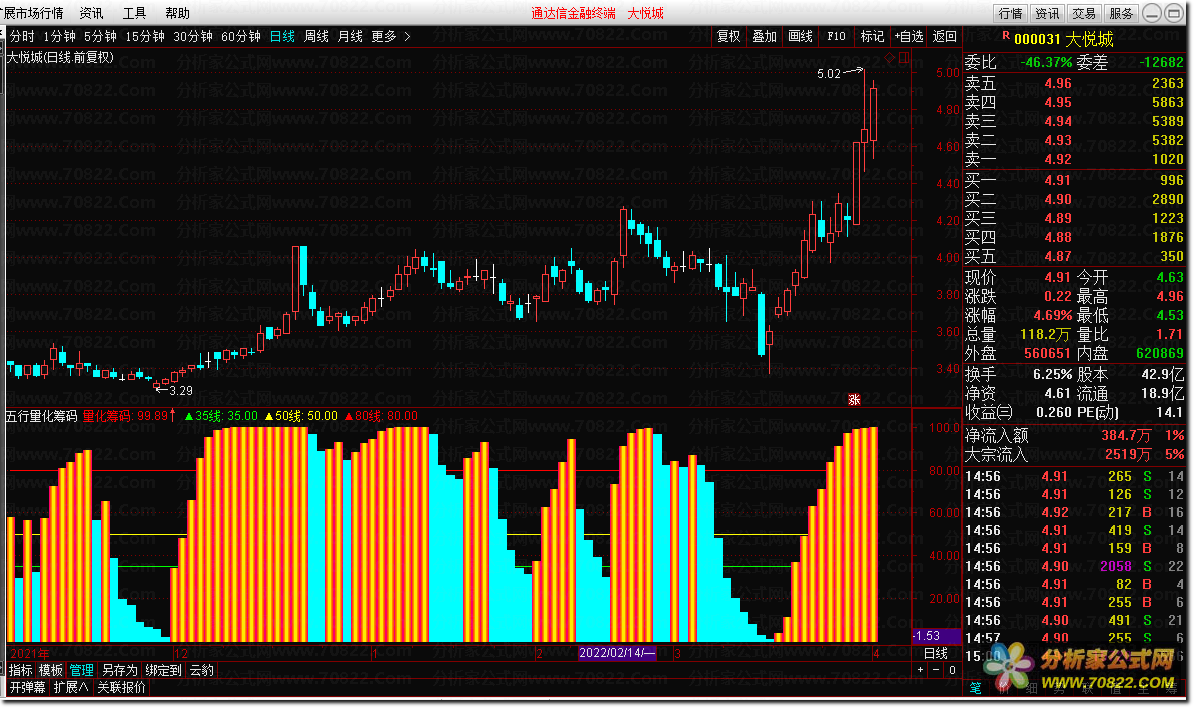
Task: Click the red split-window chart icon
Action: point(904,58)
